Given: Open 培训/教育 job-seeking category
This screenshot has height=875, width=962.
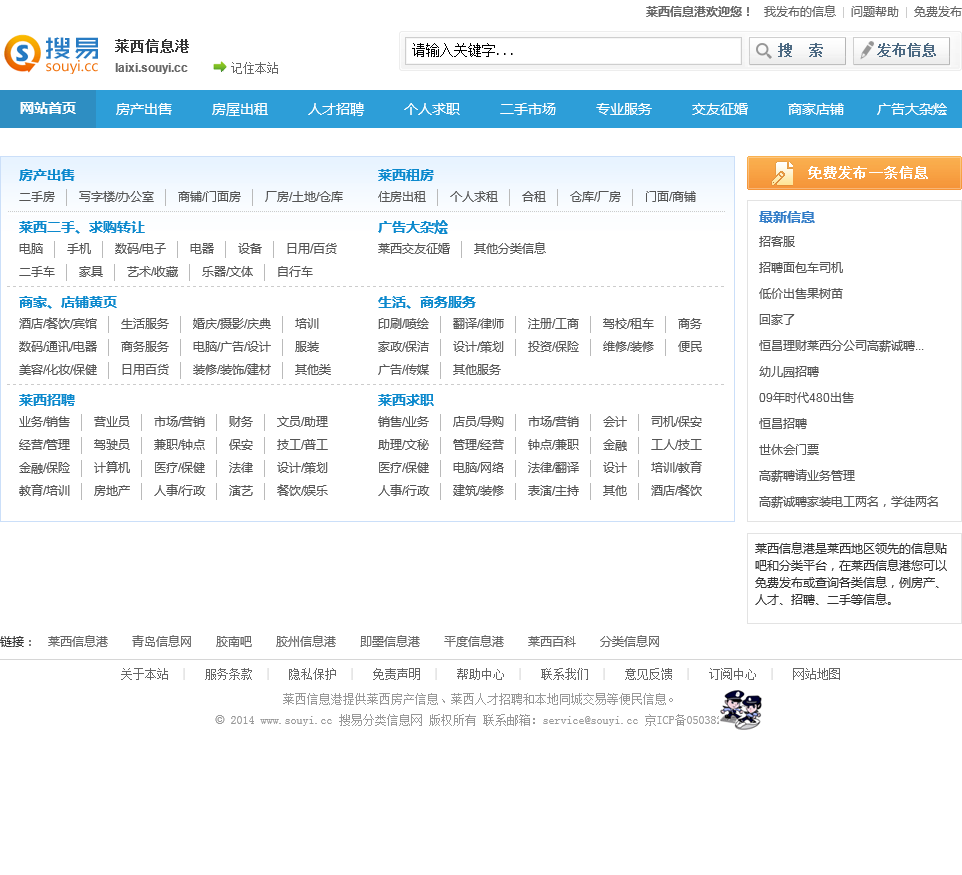Looking at the screenshot, I should pyautogui.click(x=677, y=468).
